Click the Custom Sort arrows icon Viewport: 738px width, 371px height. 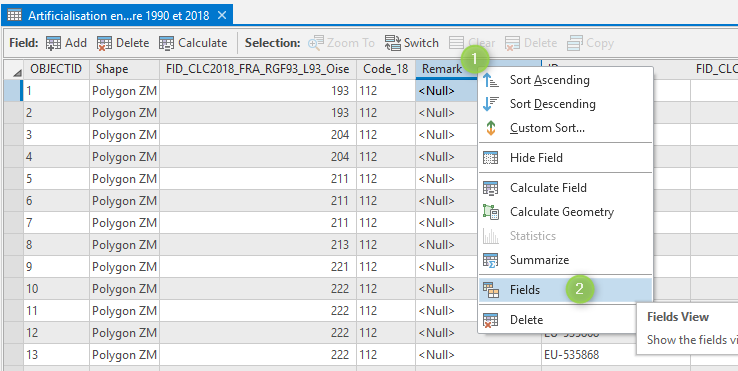[x=490, y=128]
